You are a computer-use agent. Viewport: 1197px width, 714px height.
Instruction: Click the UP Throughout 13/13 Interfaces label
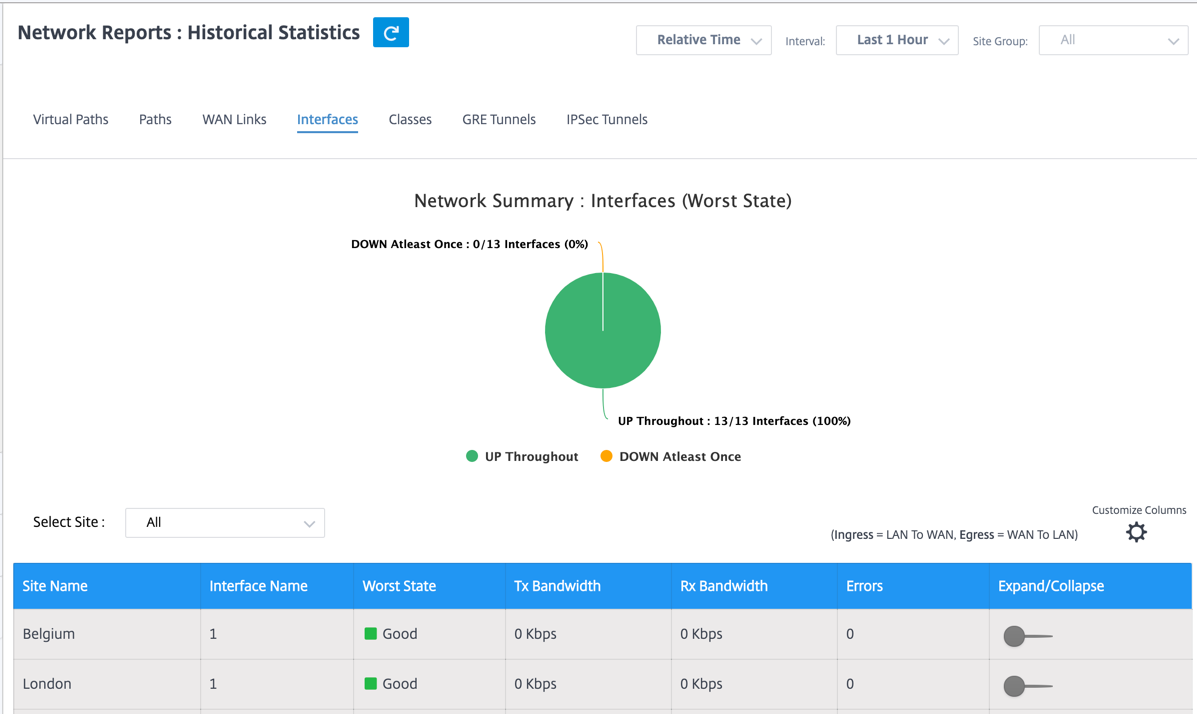point(734,421)
